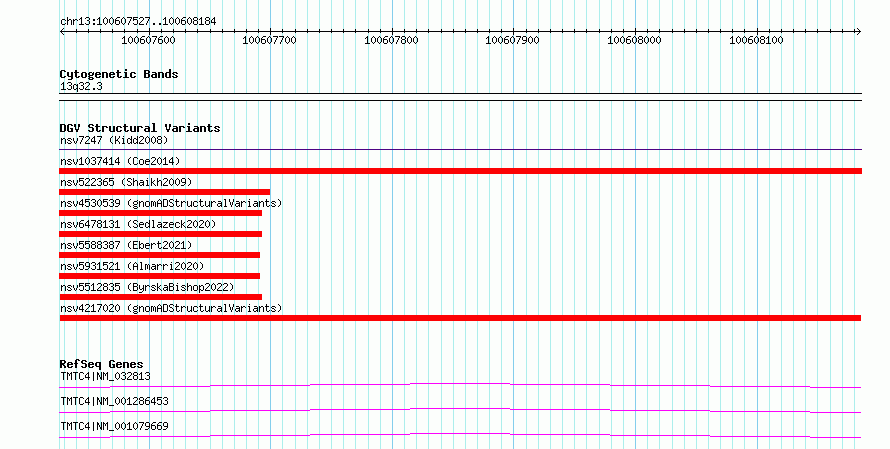The image size is (890, 449).
Task: Click the Cytogenetic Bands track title
Action: 119,74
